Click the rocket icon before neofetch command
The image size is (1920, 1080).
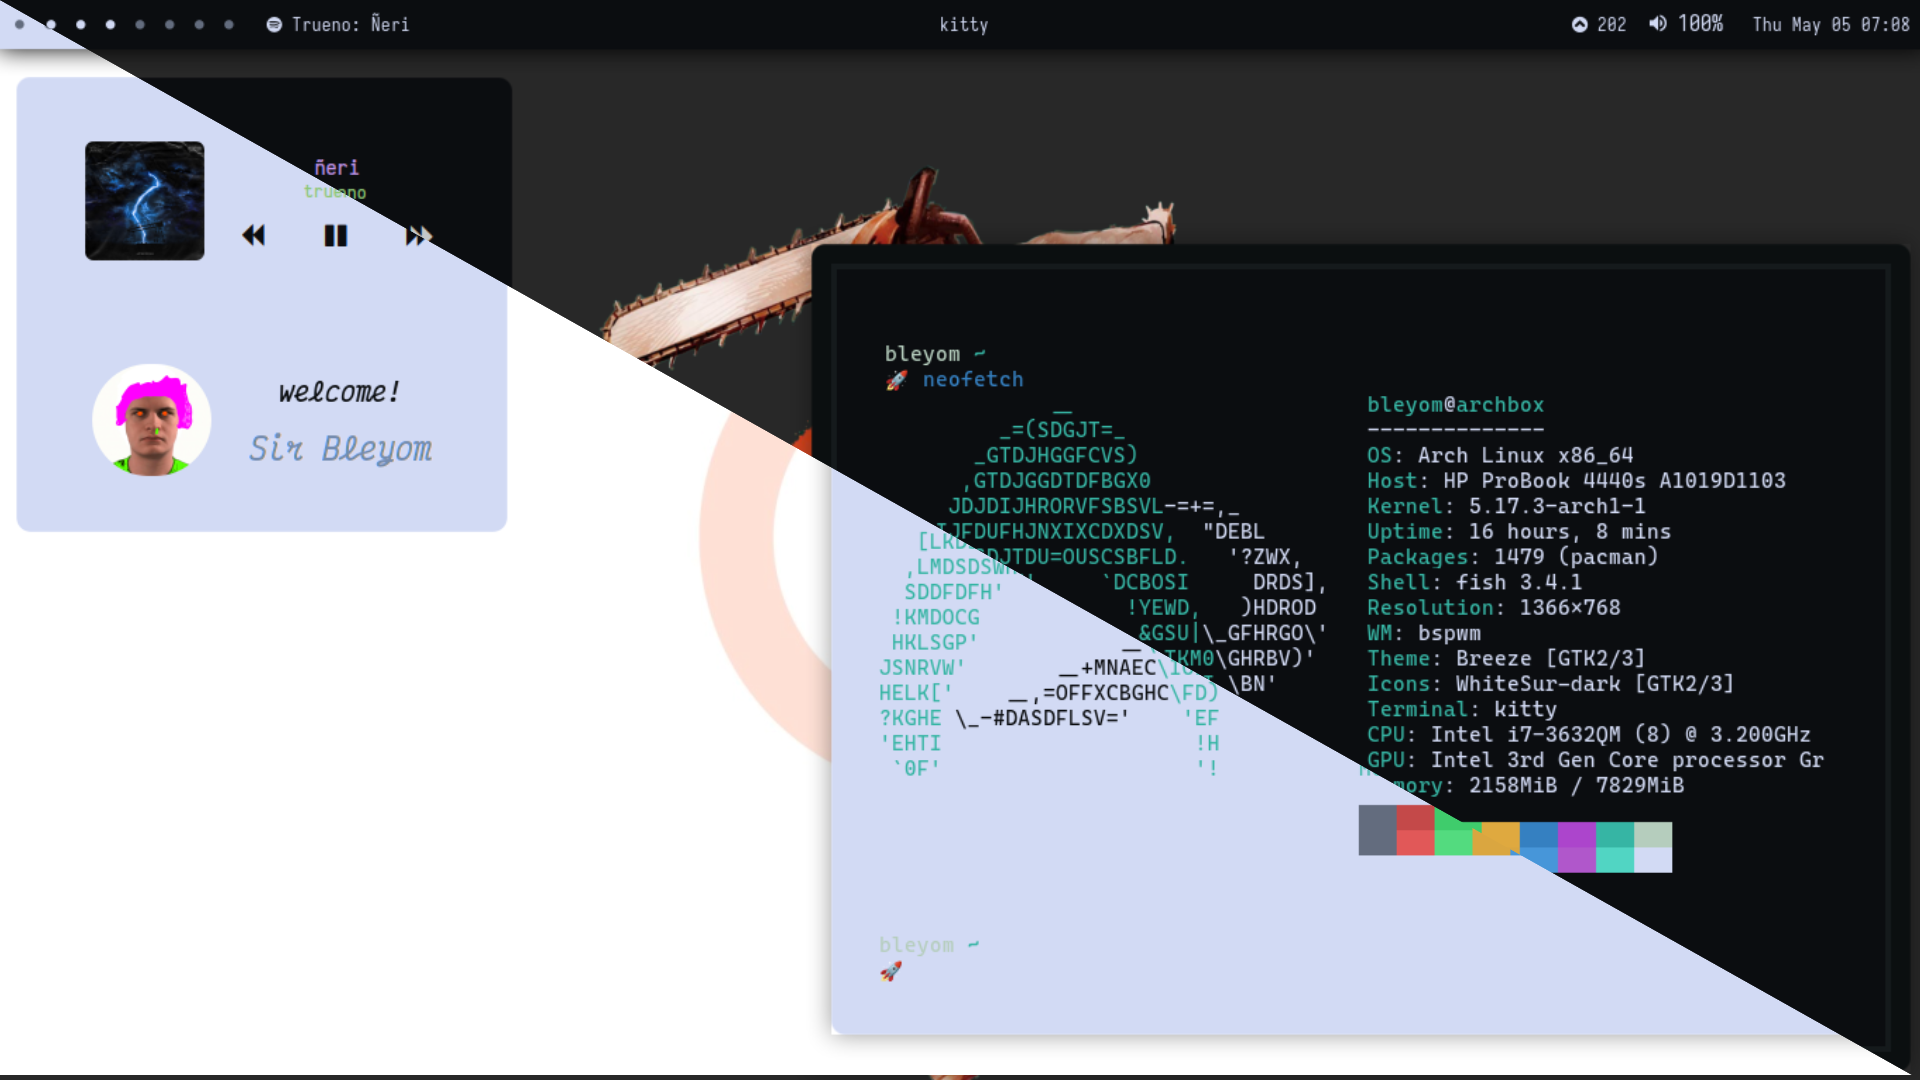[896, 380]
